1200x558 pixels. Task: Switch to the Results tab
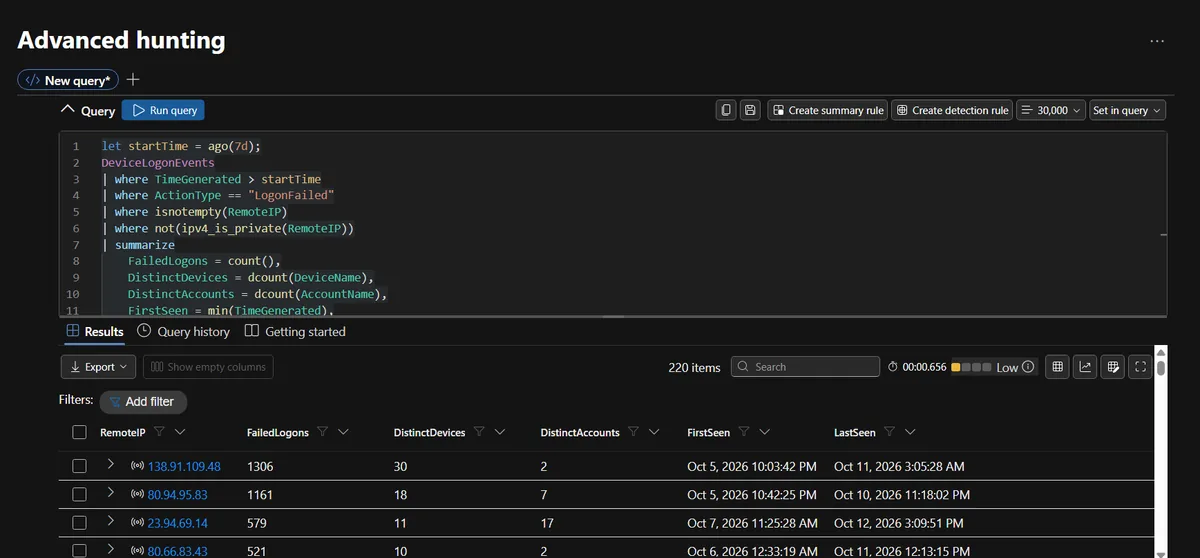click(95, 331)
